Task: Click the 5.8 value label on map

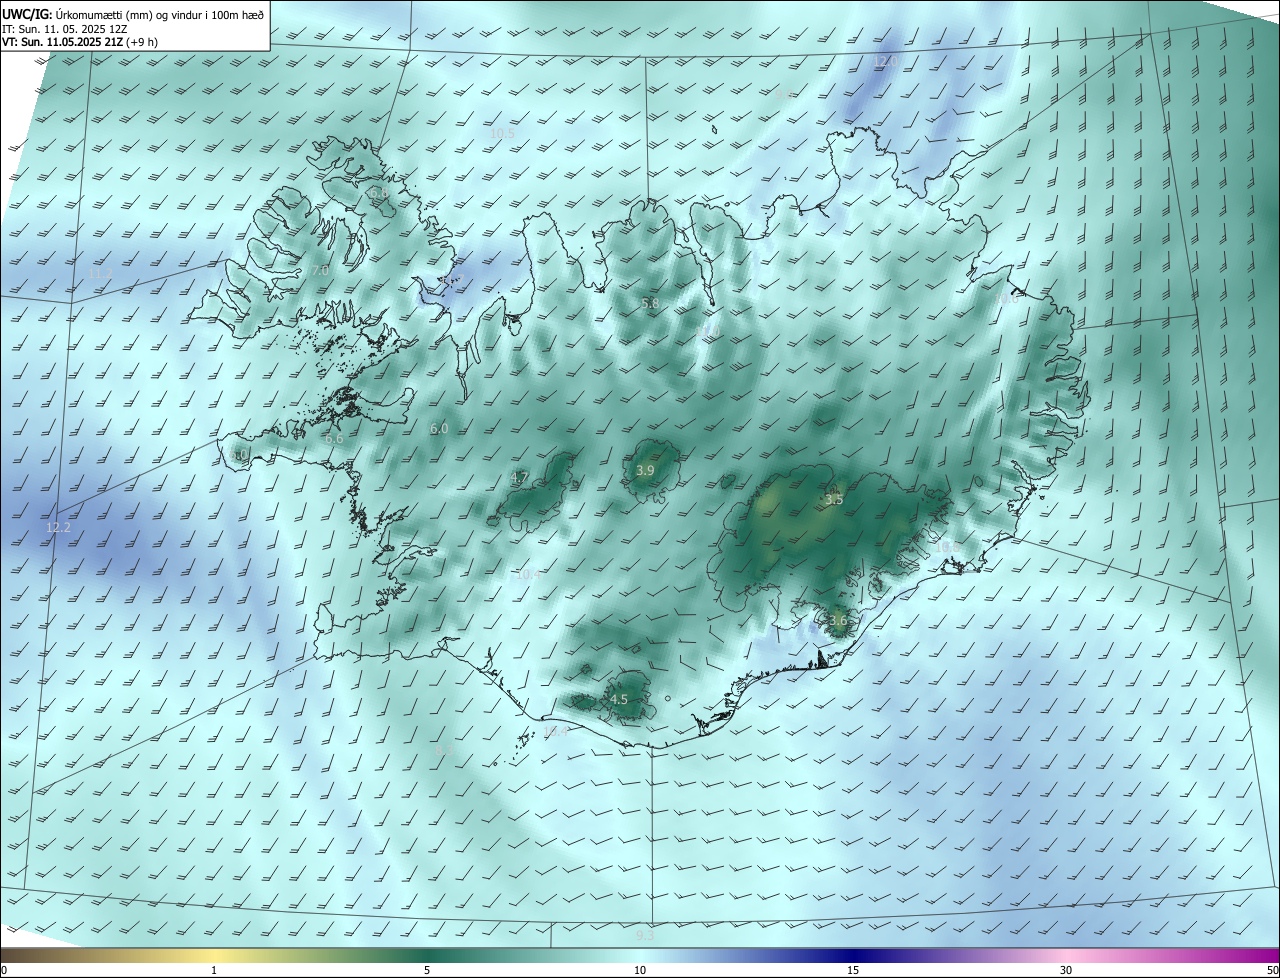Action: click(x=650, y=303)
